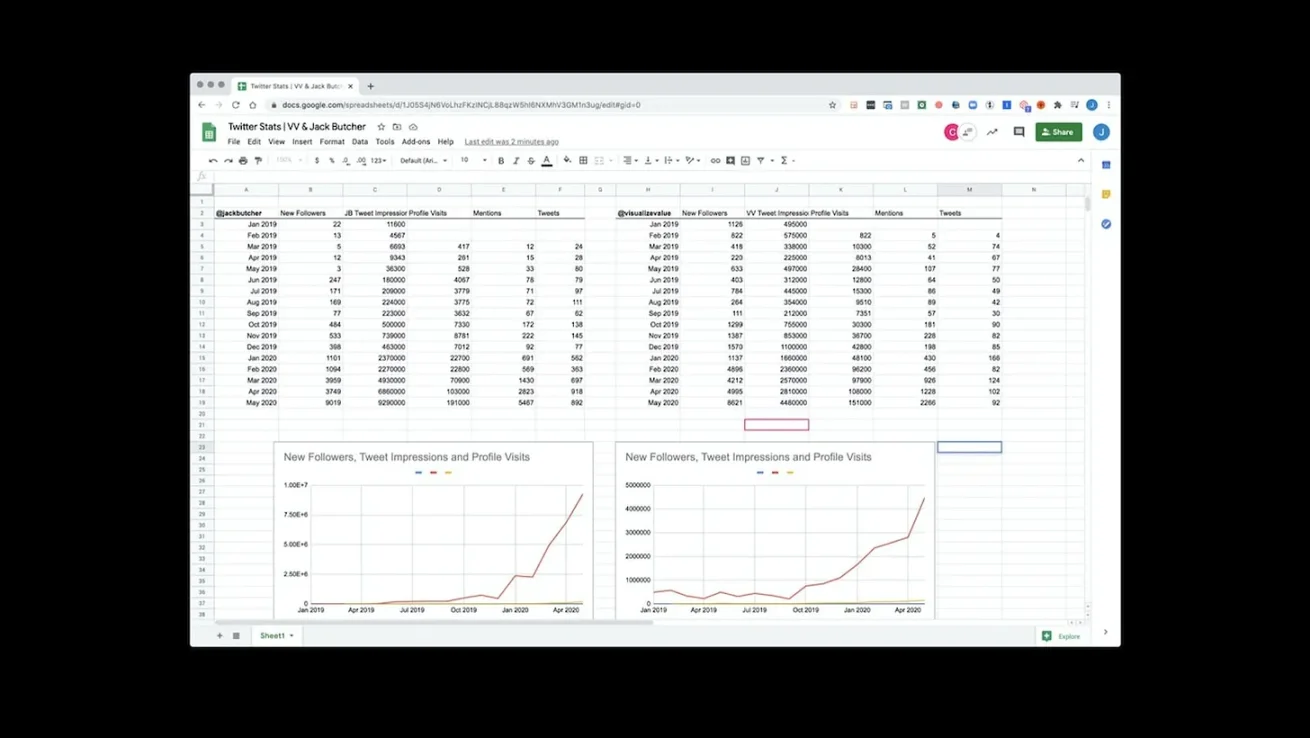1310x738 pixels.
Task: Open the Format menu
Action: 332,142
